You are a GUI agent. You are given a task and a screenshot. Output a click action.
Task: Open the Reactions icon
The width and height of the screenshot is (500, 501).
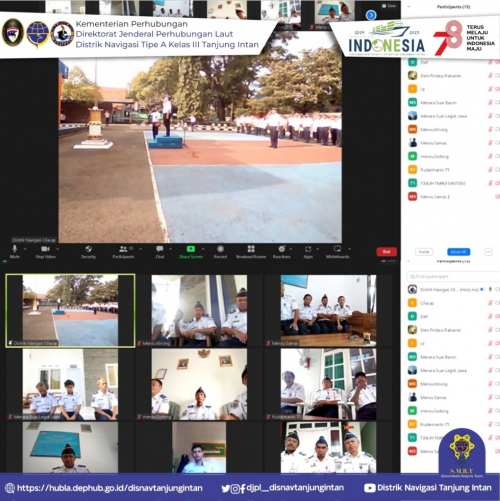(x=282, y=249)
